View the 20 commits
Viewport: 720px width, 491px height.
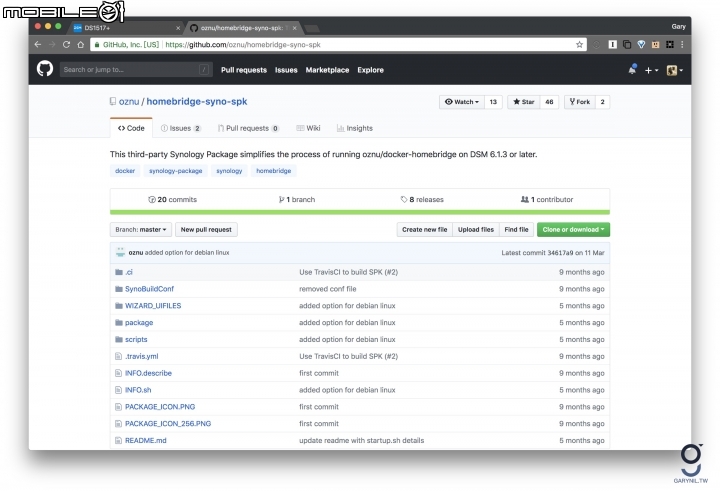172,199
